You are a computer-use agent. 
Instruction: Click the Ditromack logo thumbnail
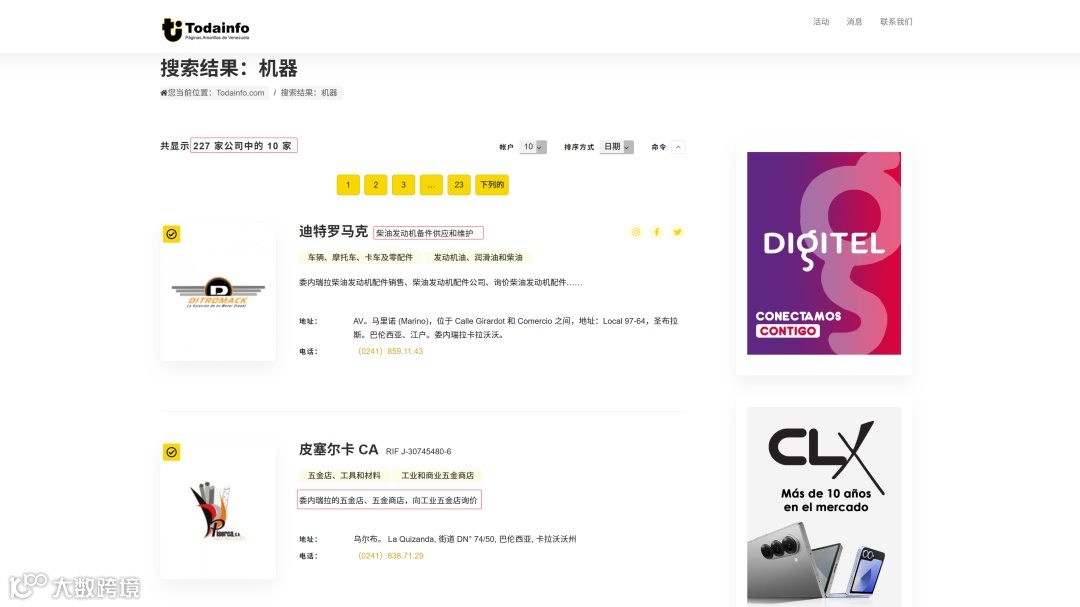pyautogui.click(x=218, y=293)
